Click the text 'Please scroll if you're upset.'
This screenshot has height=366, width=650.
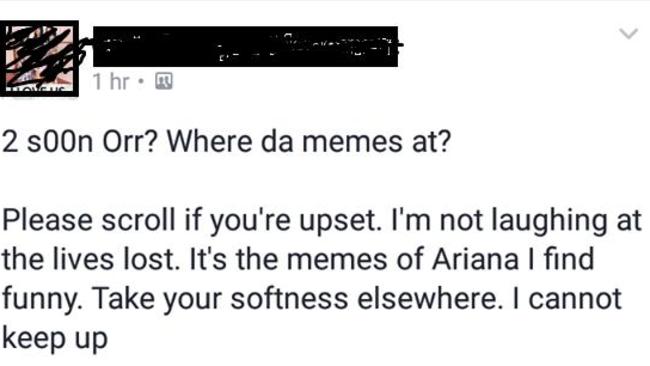point(192,221)
